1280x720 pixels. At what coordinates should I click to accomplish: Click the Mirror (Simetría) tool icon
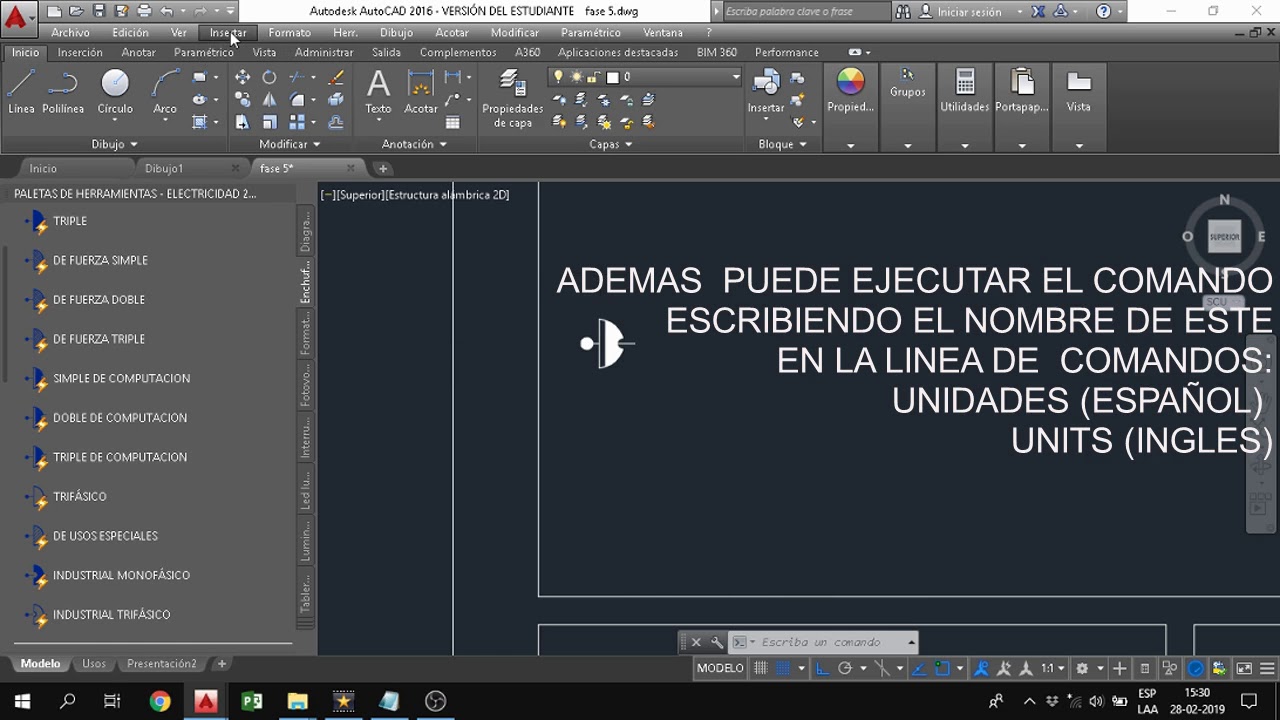pos(269,99)
